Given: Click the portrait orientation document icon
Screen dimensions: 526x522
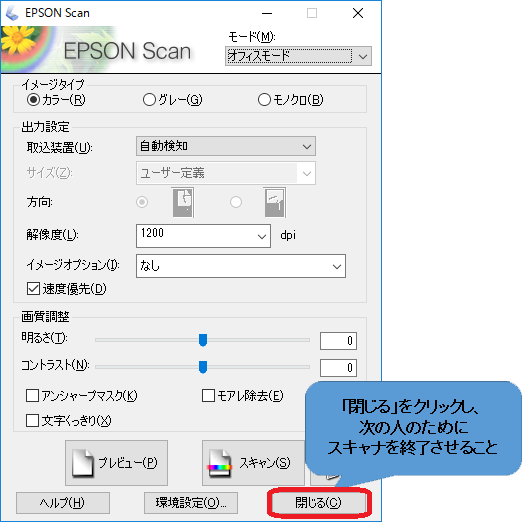Looking at the screenshot, I should (x=183, y=203).
